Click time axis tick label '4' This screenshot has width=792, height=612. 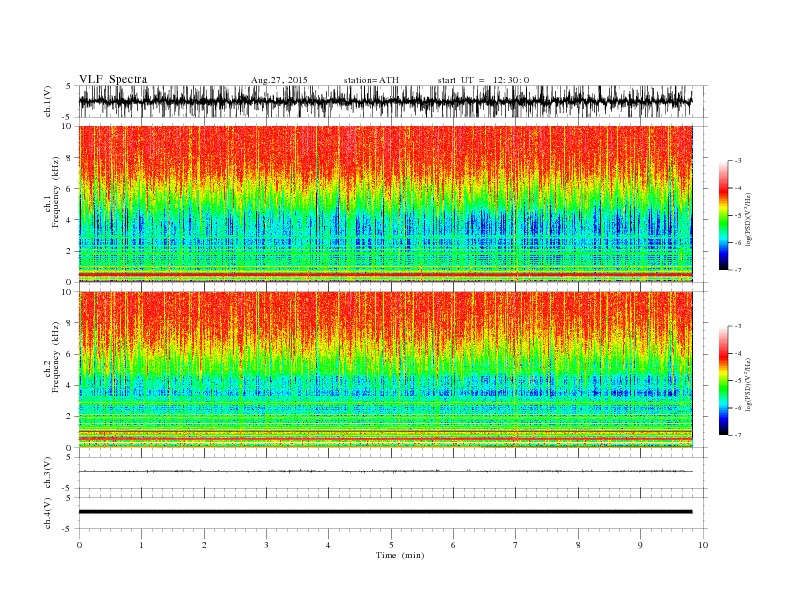(328, 545)
